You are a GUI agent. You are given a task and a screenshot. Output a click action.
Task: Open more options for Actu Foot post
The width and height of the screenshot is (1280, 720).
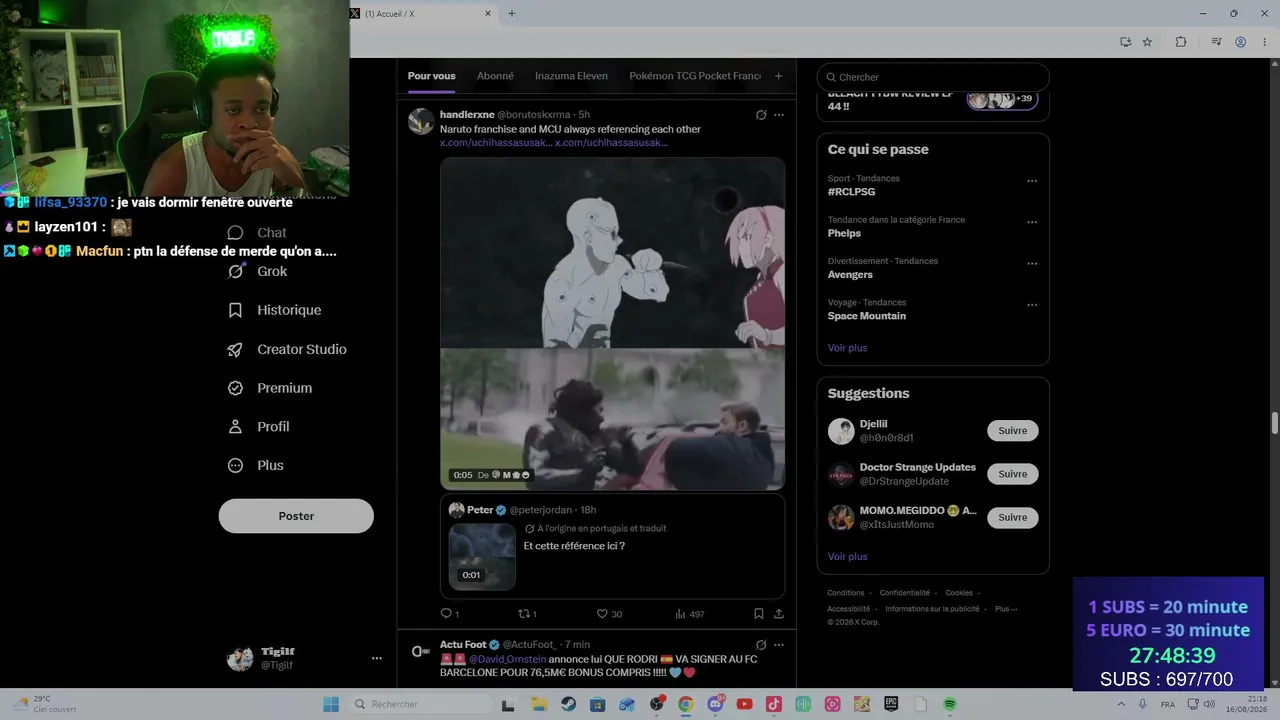pos(779,645)
